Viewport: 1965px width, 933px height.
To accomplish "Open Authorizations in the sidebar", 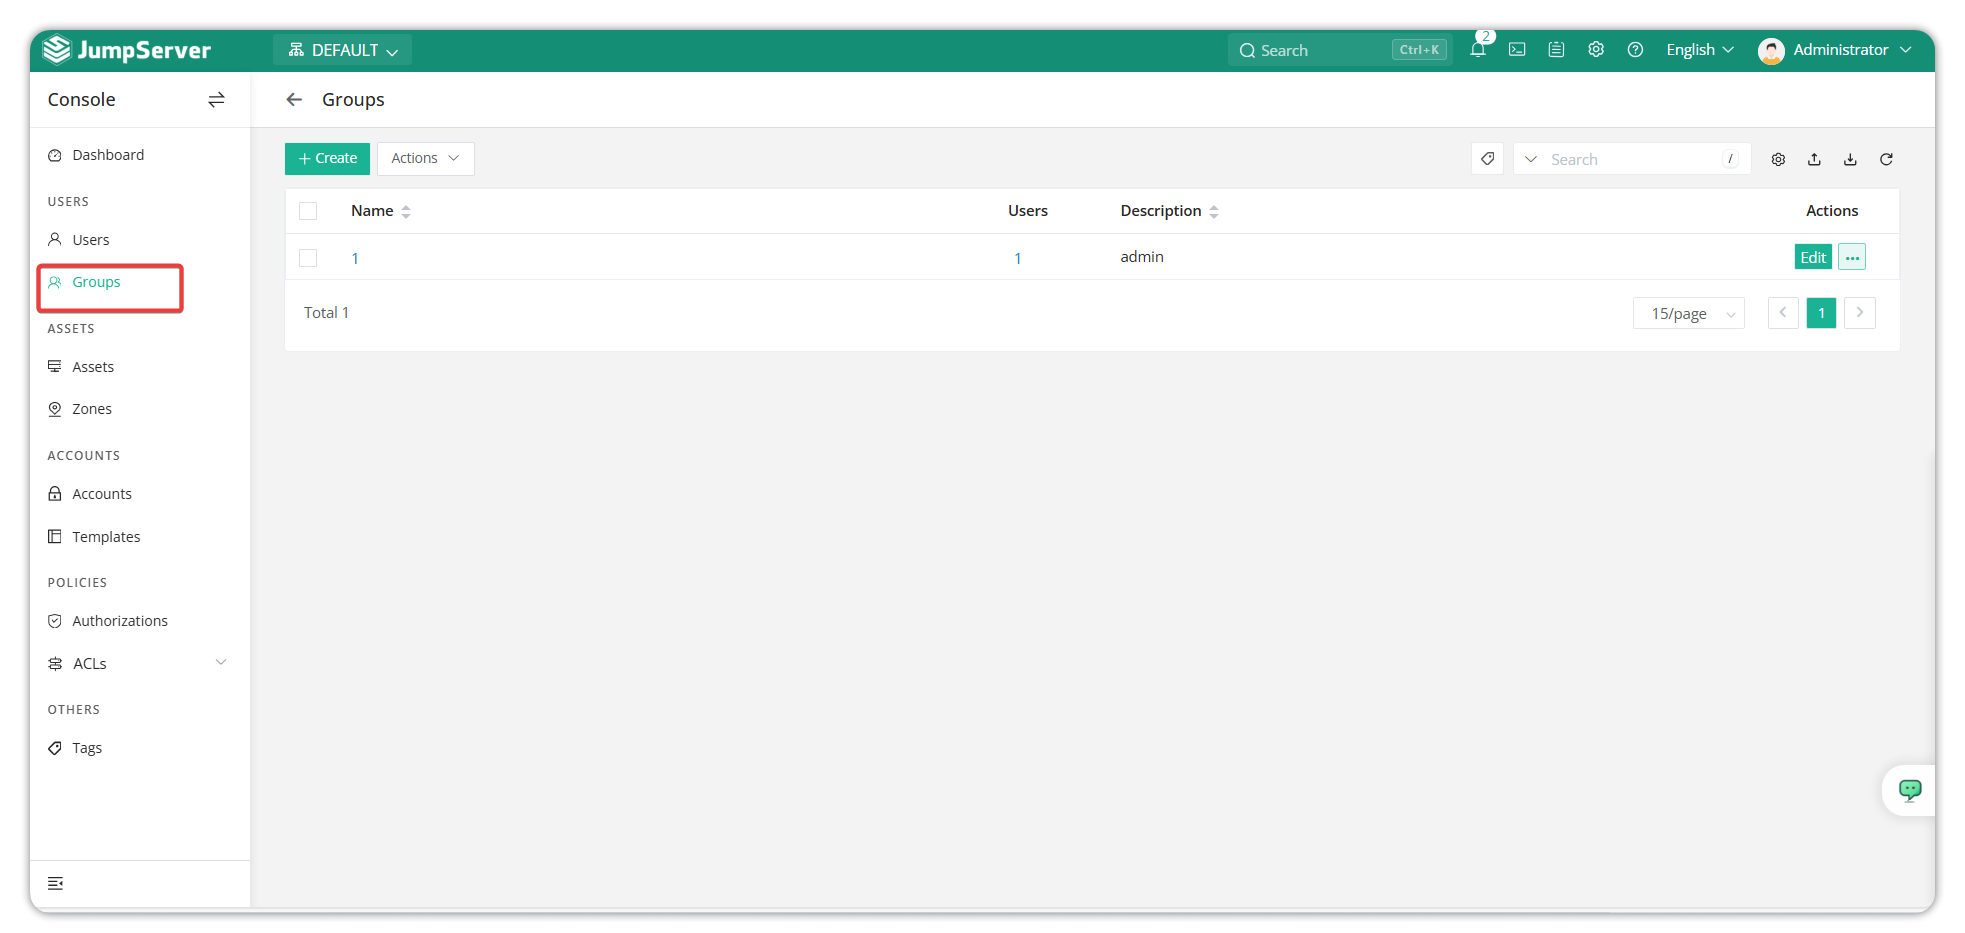I will click(x=120, y=621).
